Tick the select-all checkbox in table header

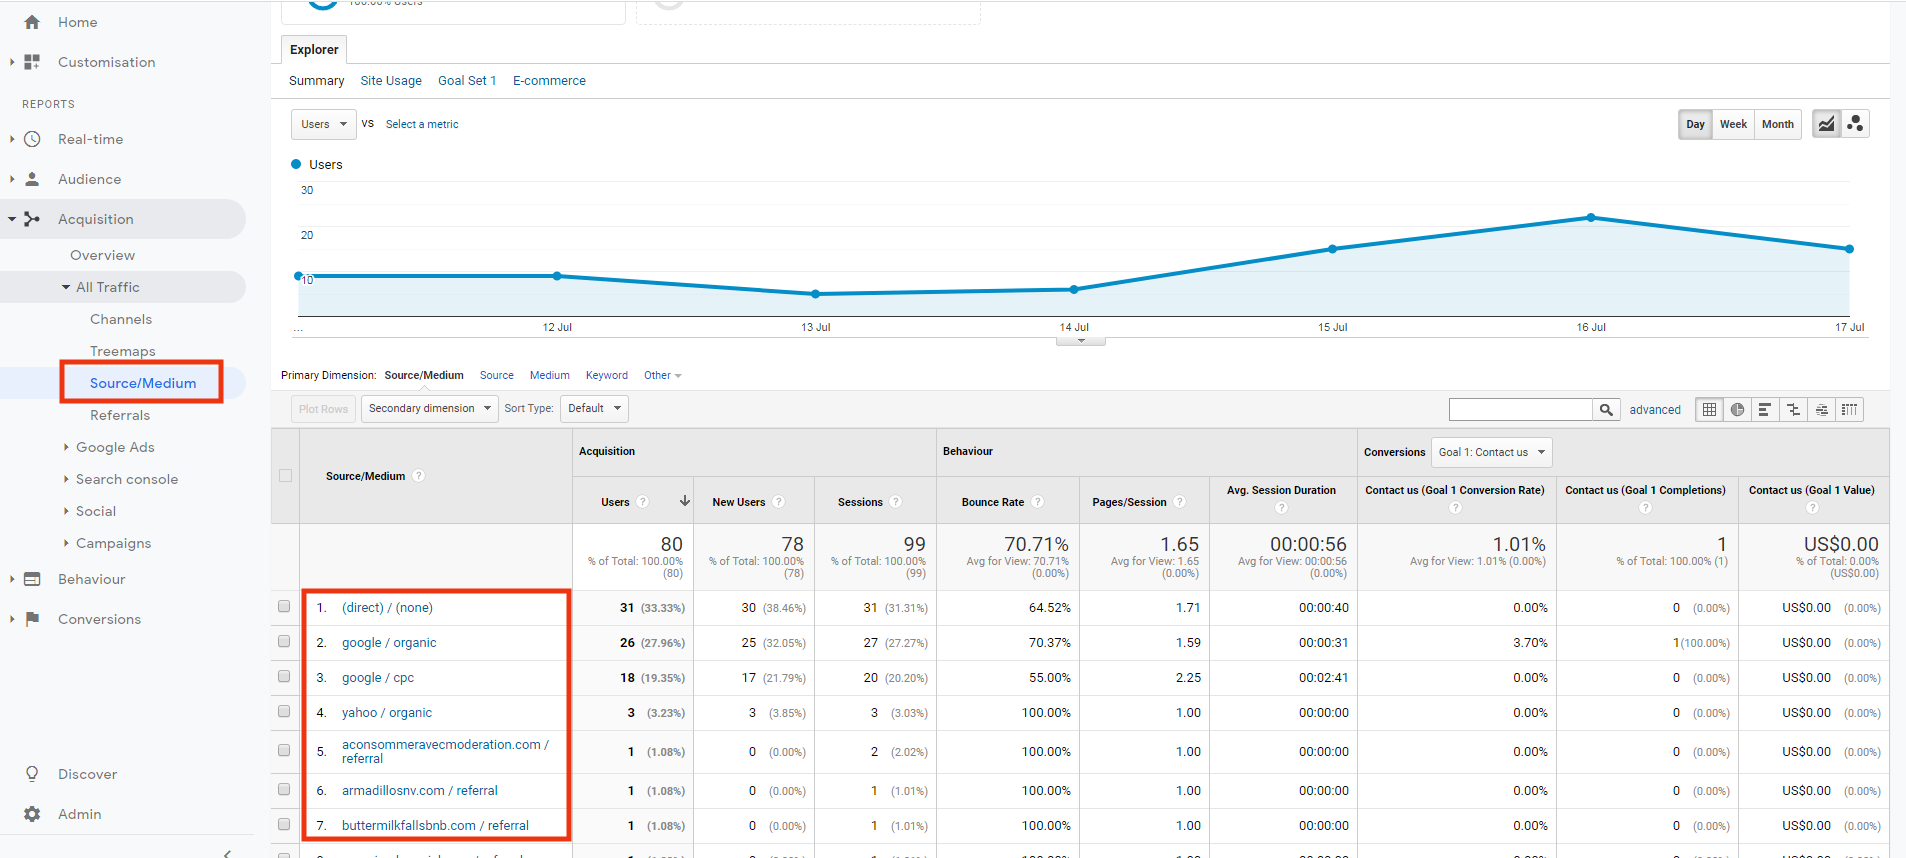[286, 476]
